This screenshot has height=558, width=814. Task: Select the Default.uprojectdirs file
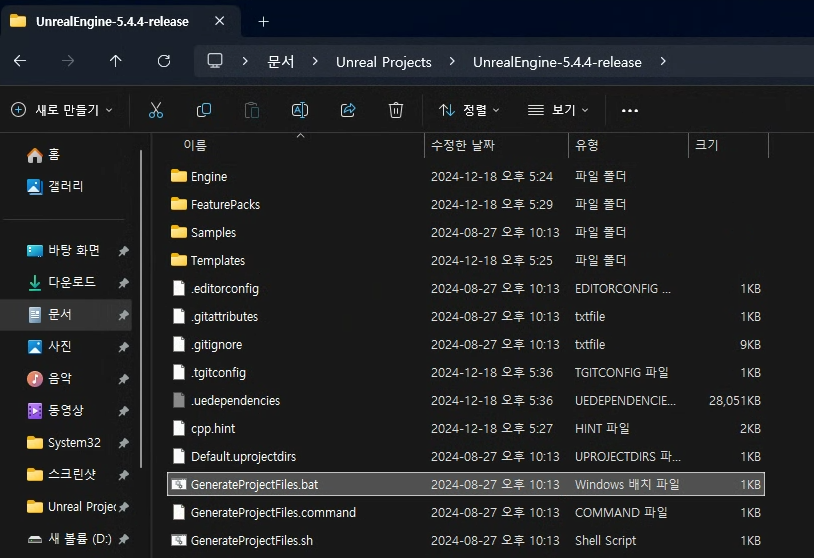(466, 457)
